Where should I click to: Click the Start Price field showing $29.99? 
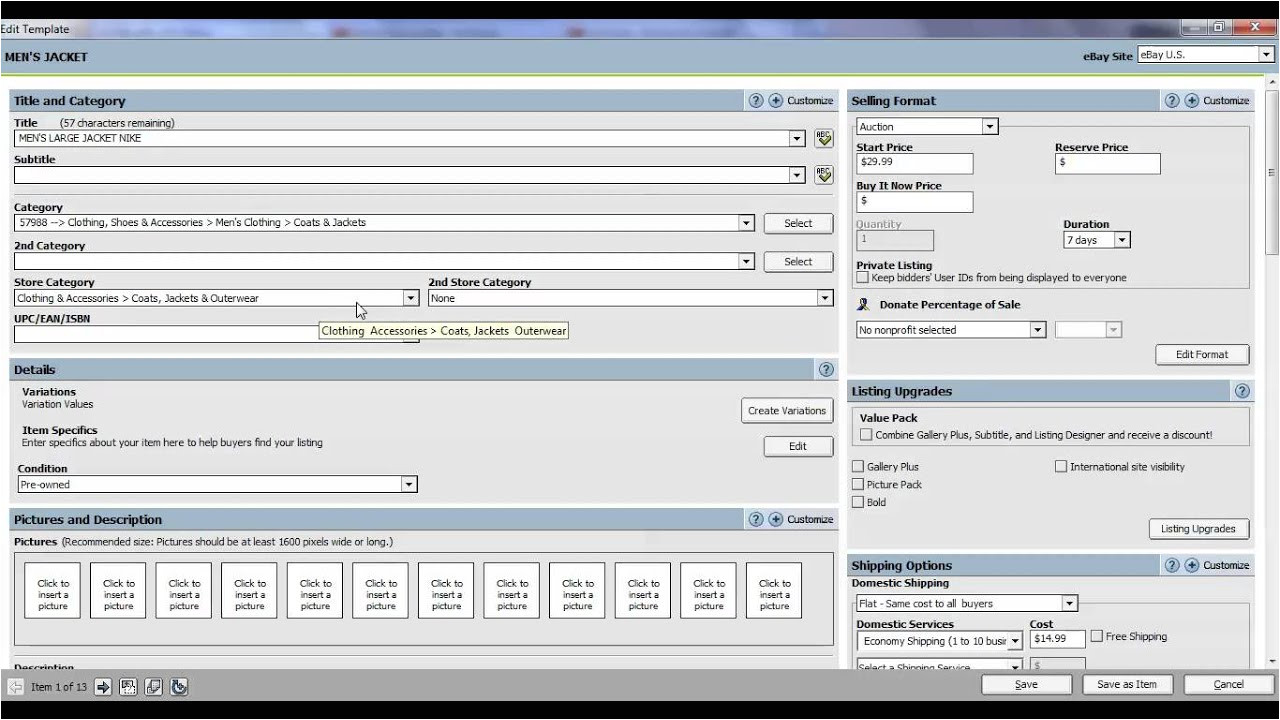914,163
